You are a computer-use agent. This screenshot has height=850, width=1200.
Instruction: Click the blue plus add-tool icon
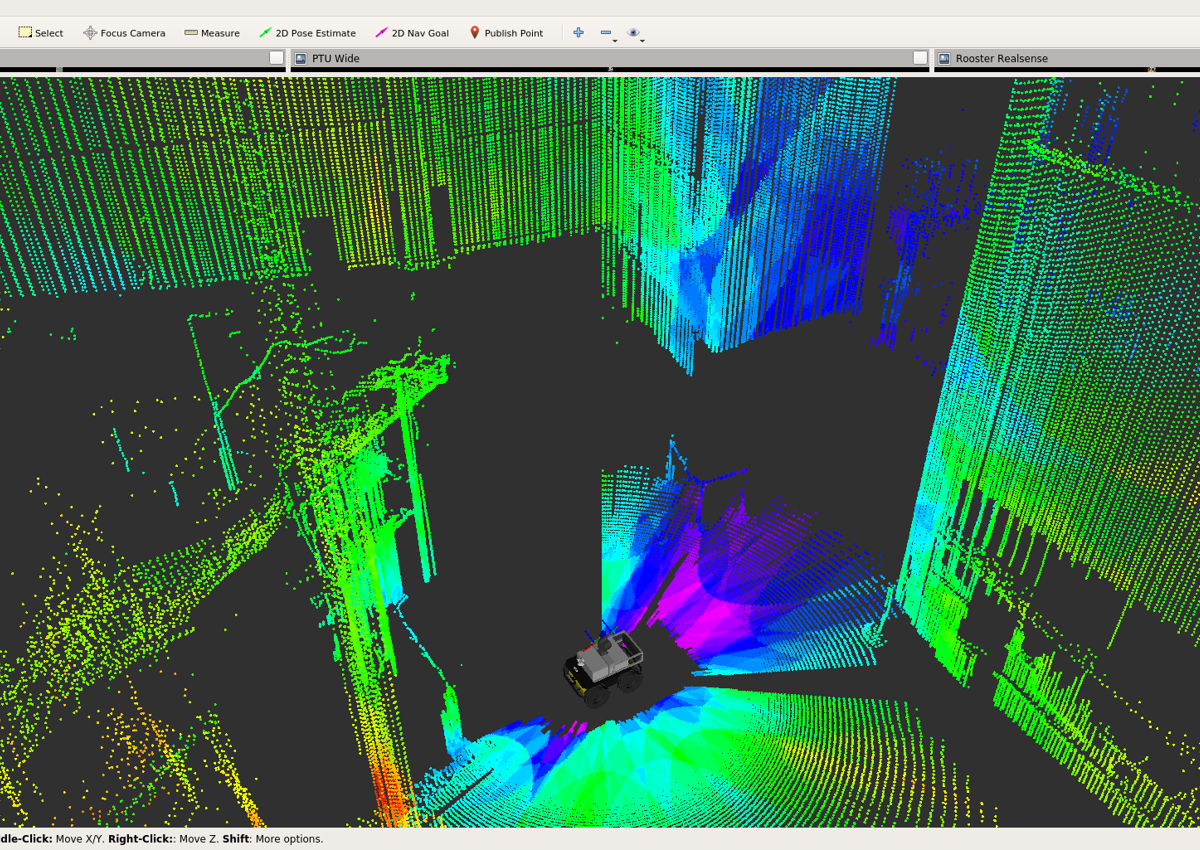coord(578,33)
